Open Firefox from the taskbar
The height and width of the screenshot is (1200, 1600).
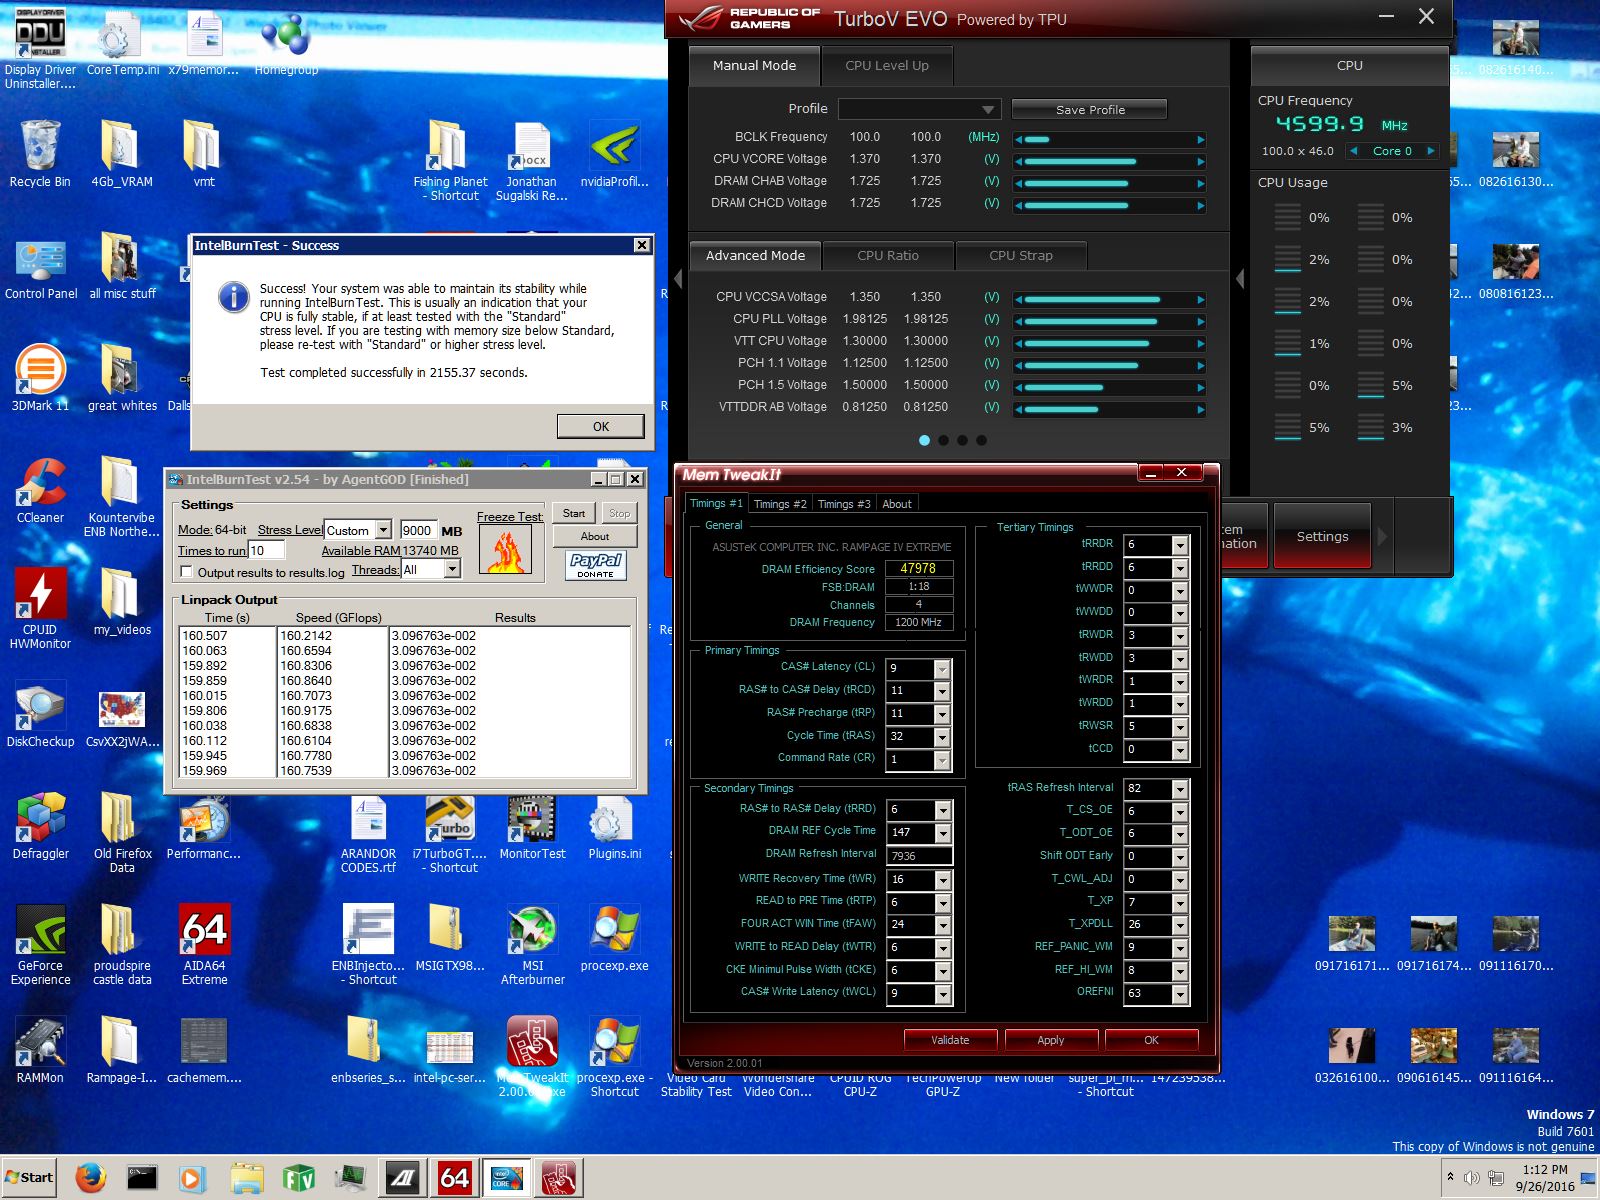[90, 1178]
